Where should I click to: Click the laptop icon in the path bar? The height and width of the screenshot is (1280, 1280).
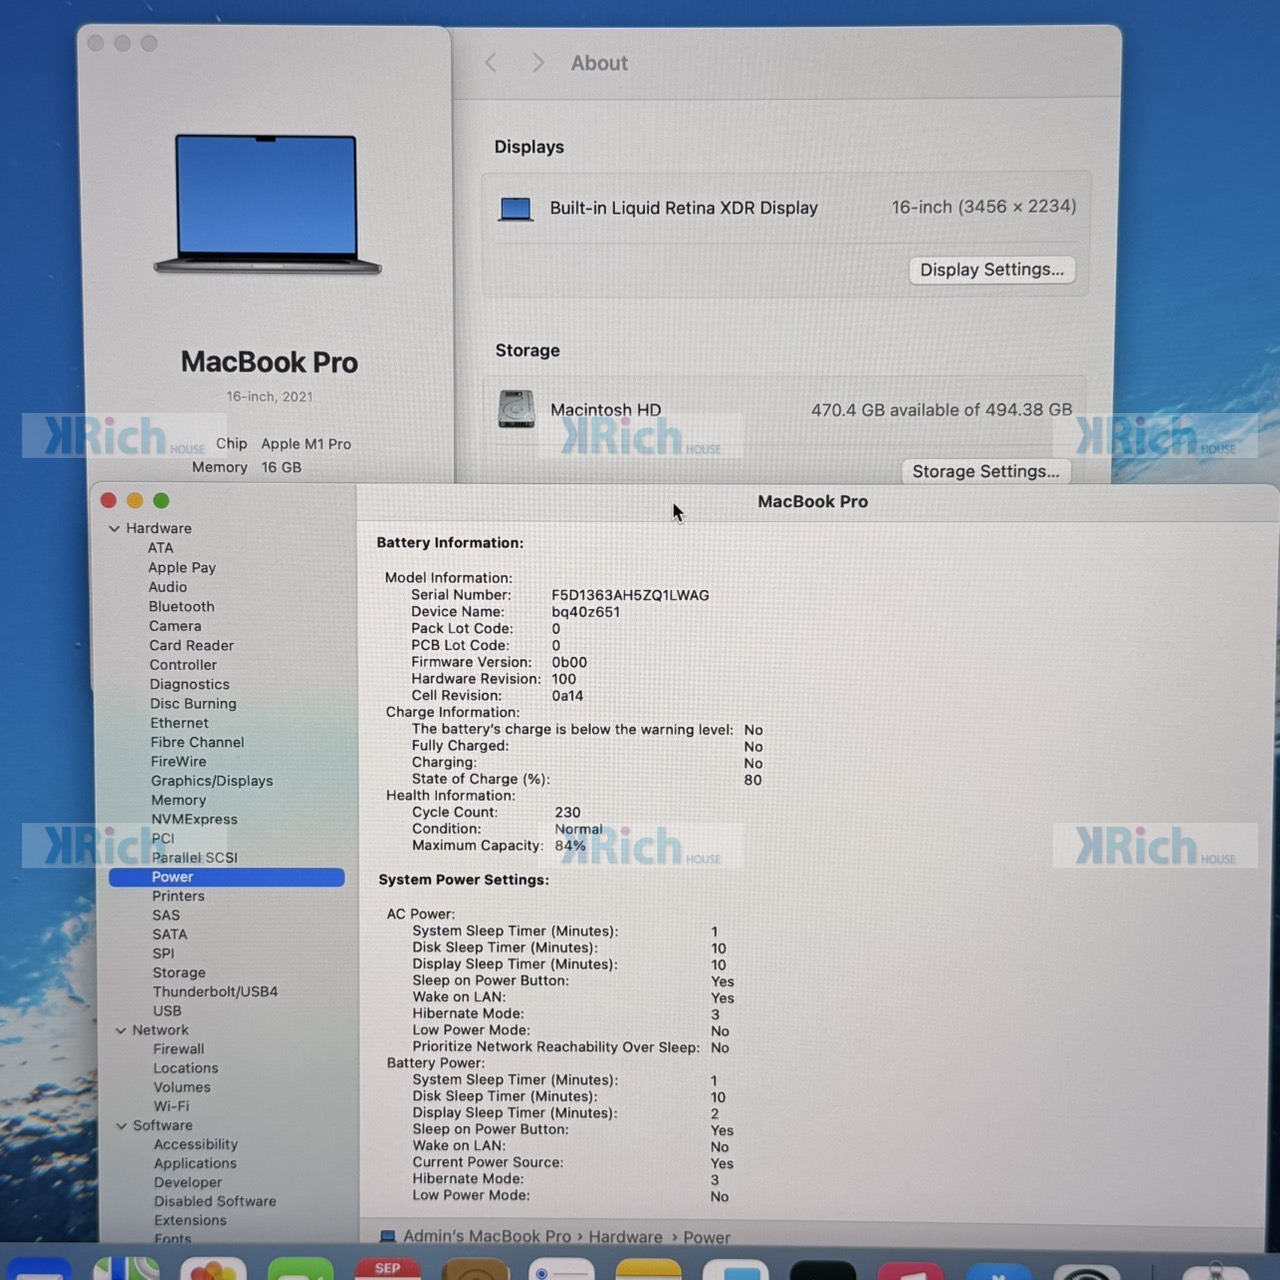coord(388,1237)
